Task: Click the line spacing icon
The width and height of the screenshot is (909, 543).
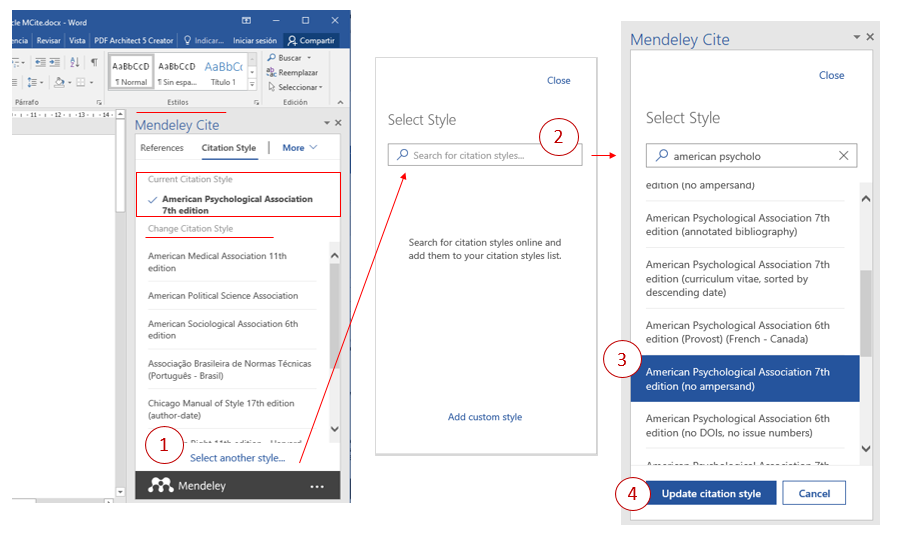Action: click(32, 82)
